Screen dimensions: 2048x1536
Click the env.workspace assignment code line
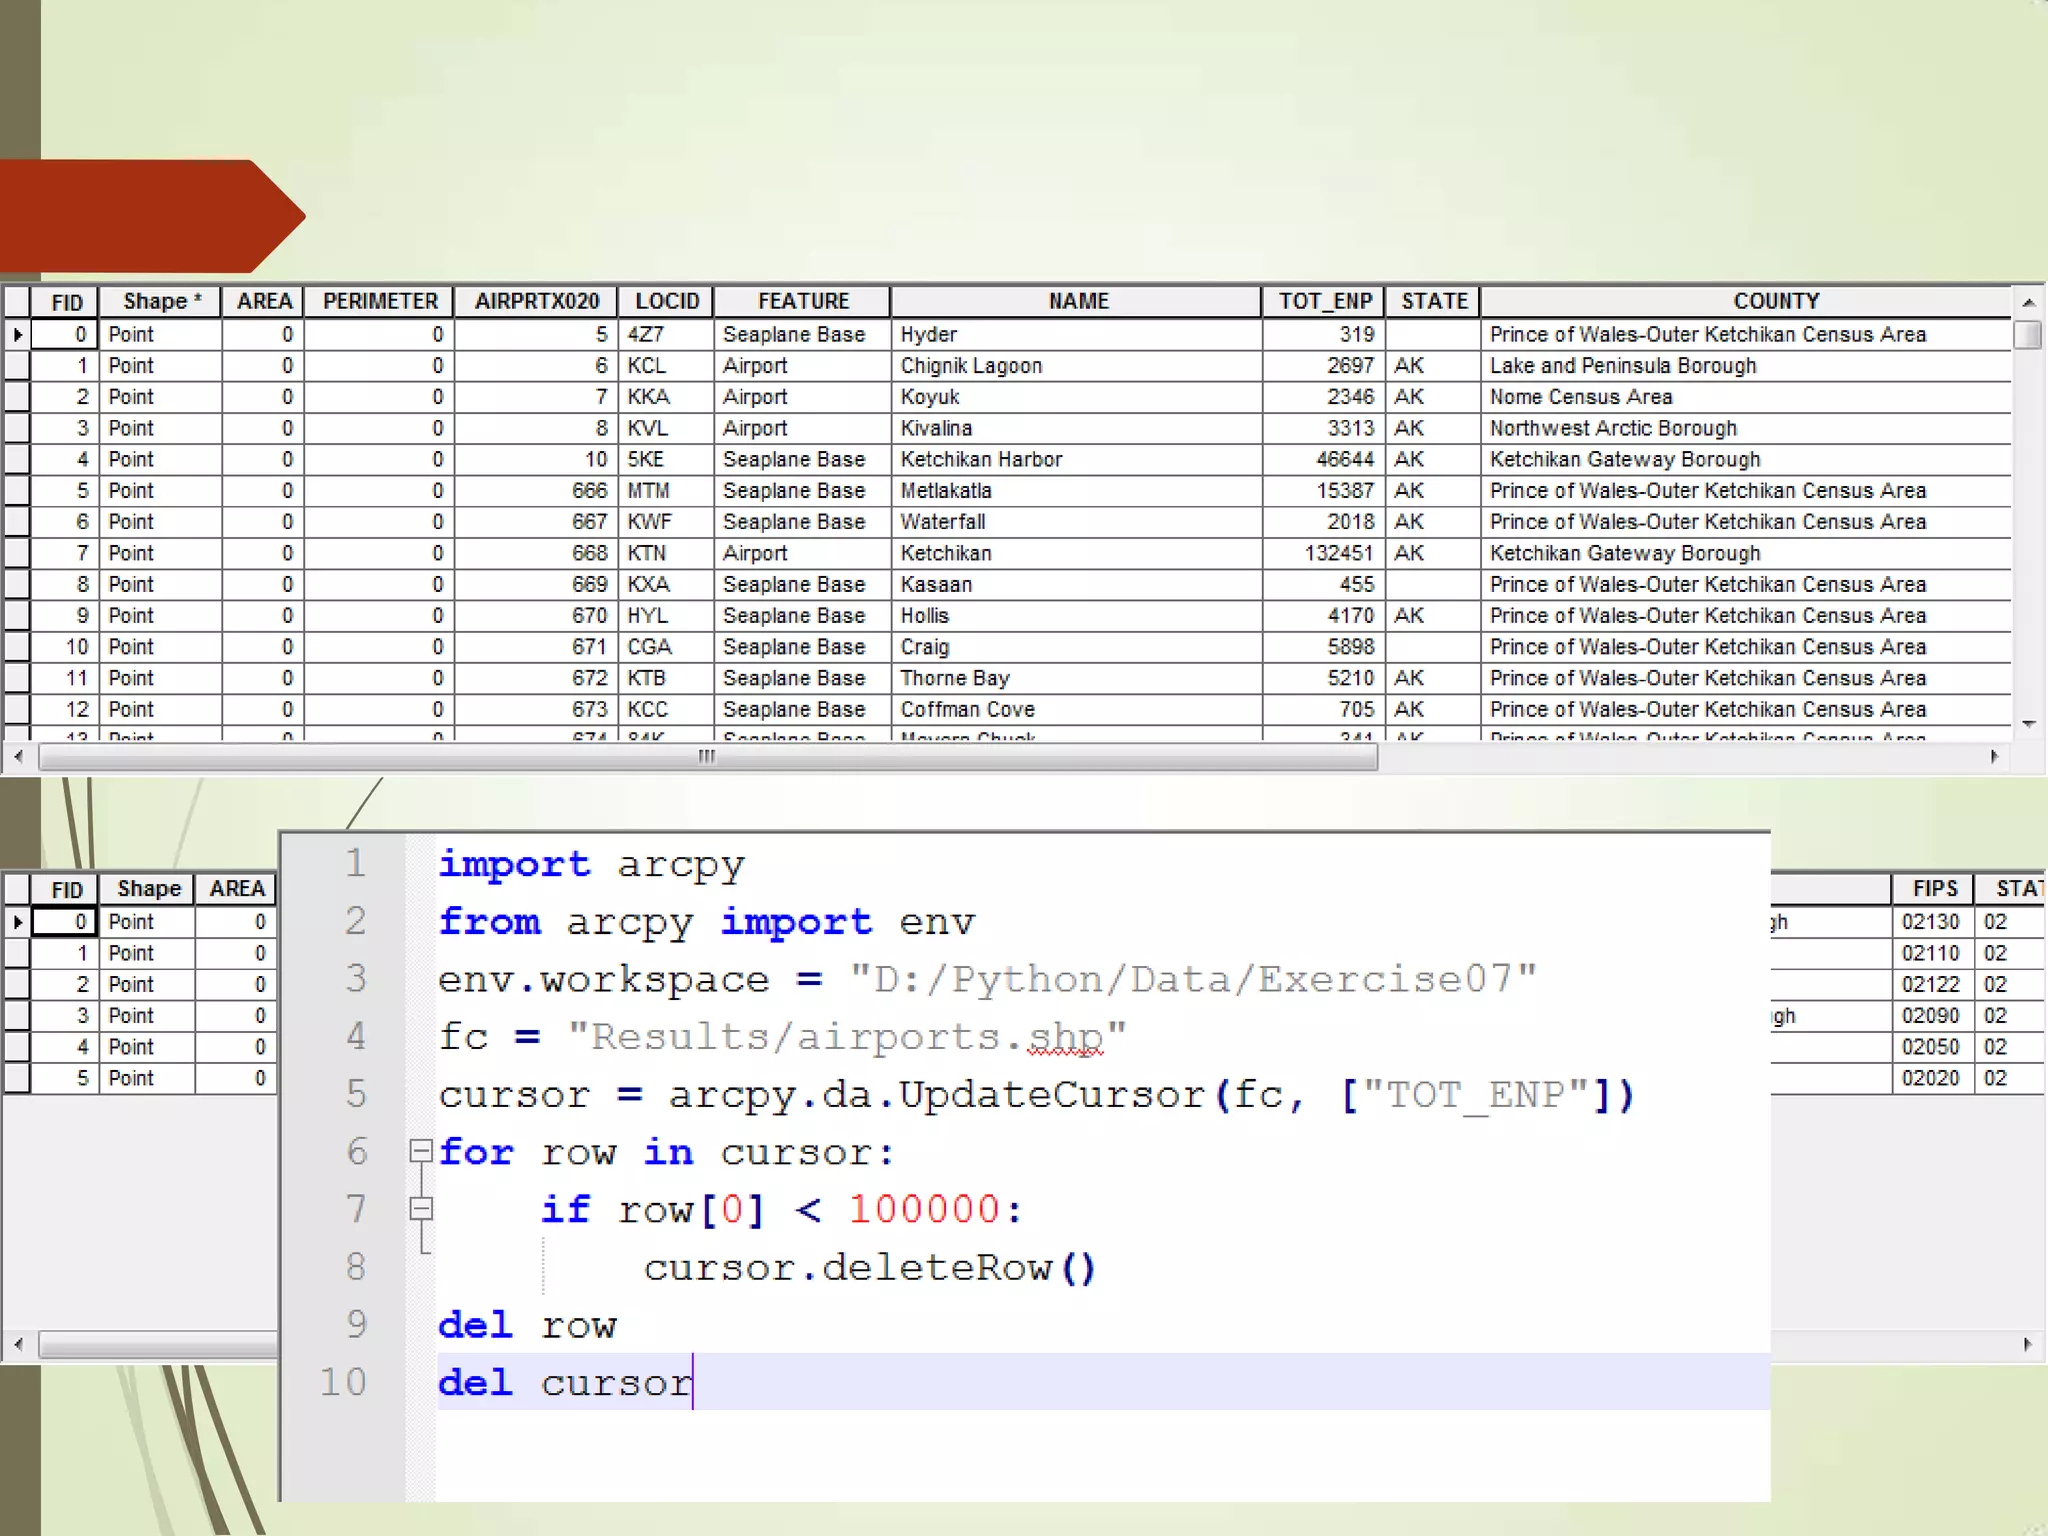[987, 979]
